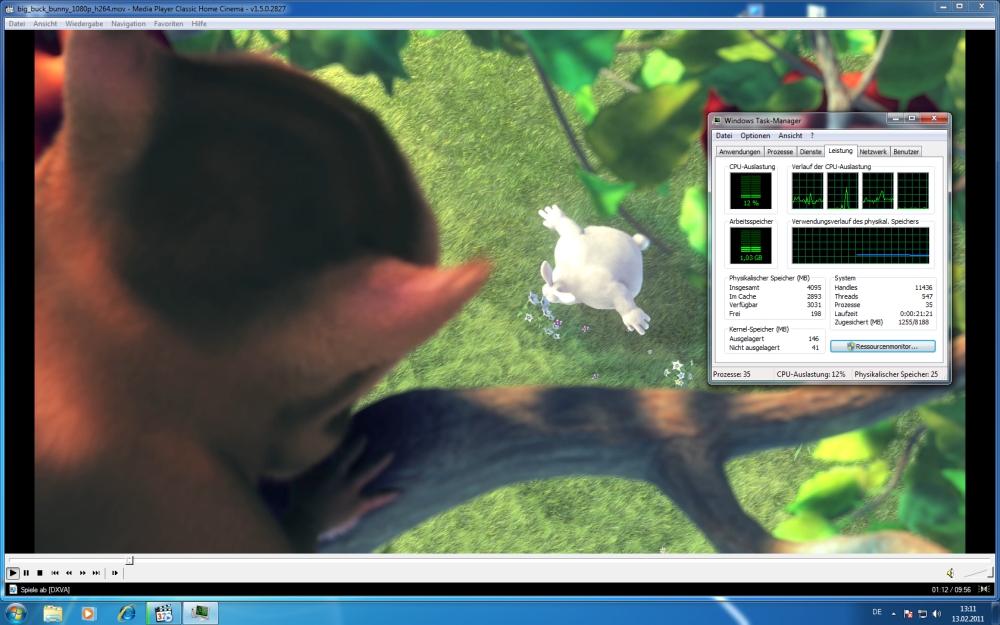This screenshot has width=1000, height=625.
Task: Open Windows Explorer from the taskbar
Action: coord(53,613)
